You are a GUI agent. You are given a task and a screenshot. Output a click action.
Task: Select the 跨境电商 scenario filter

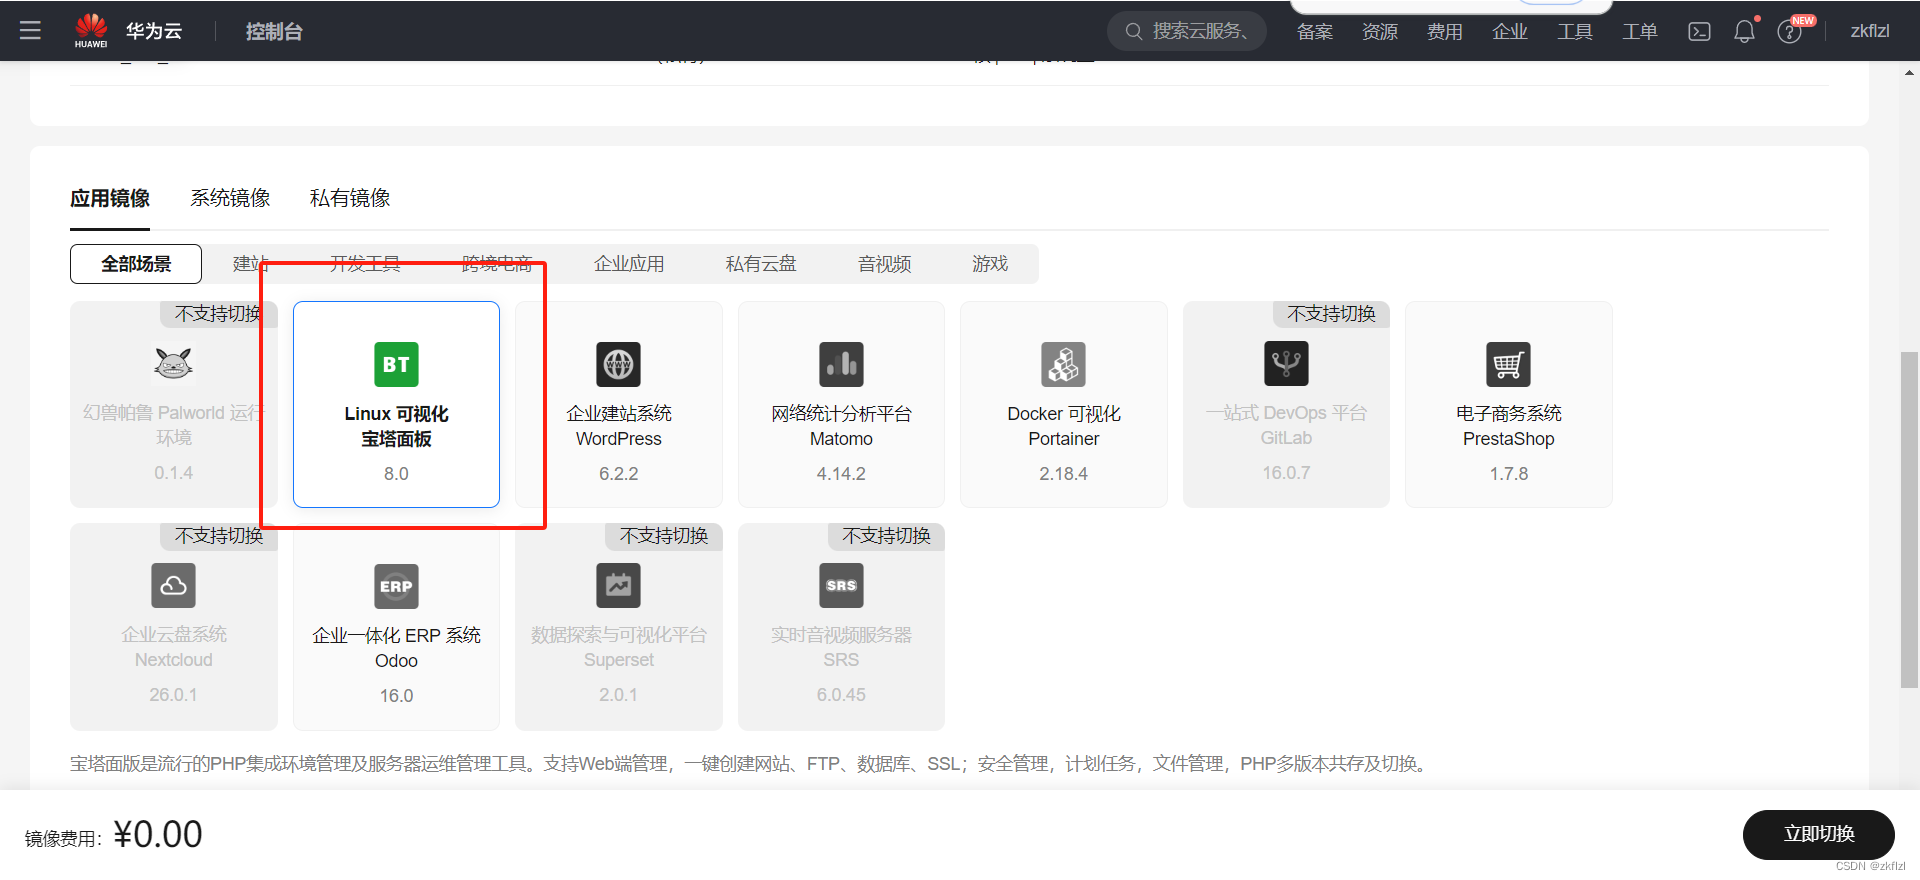point(497,264)
